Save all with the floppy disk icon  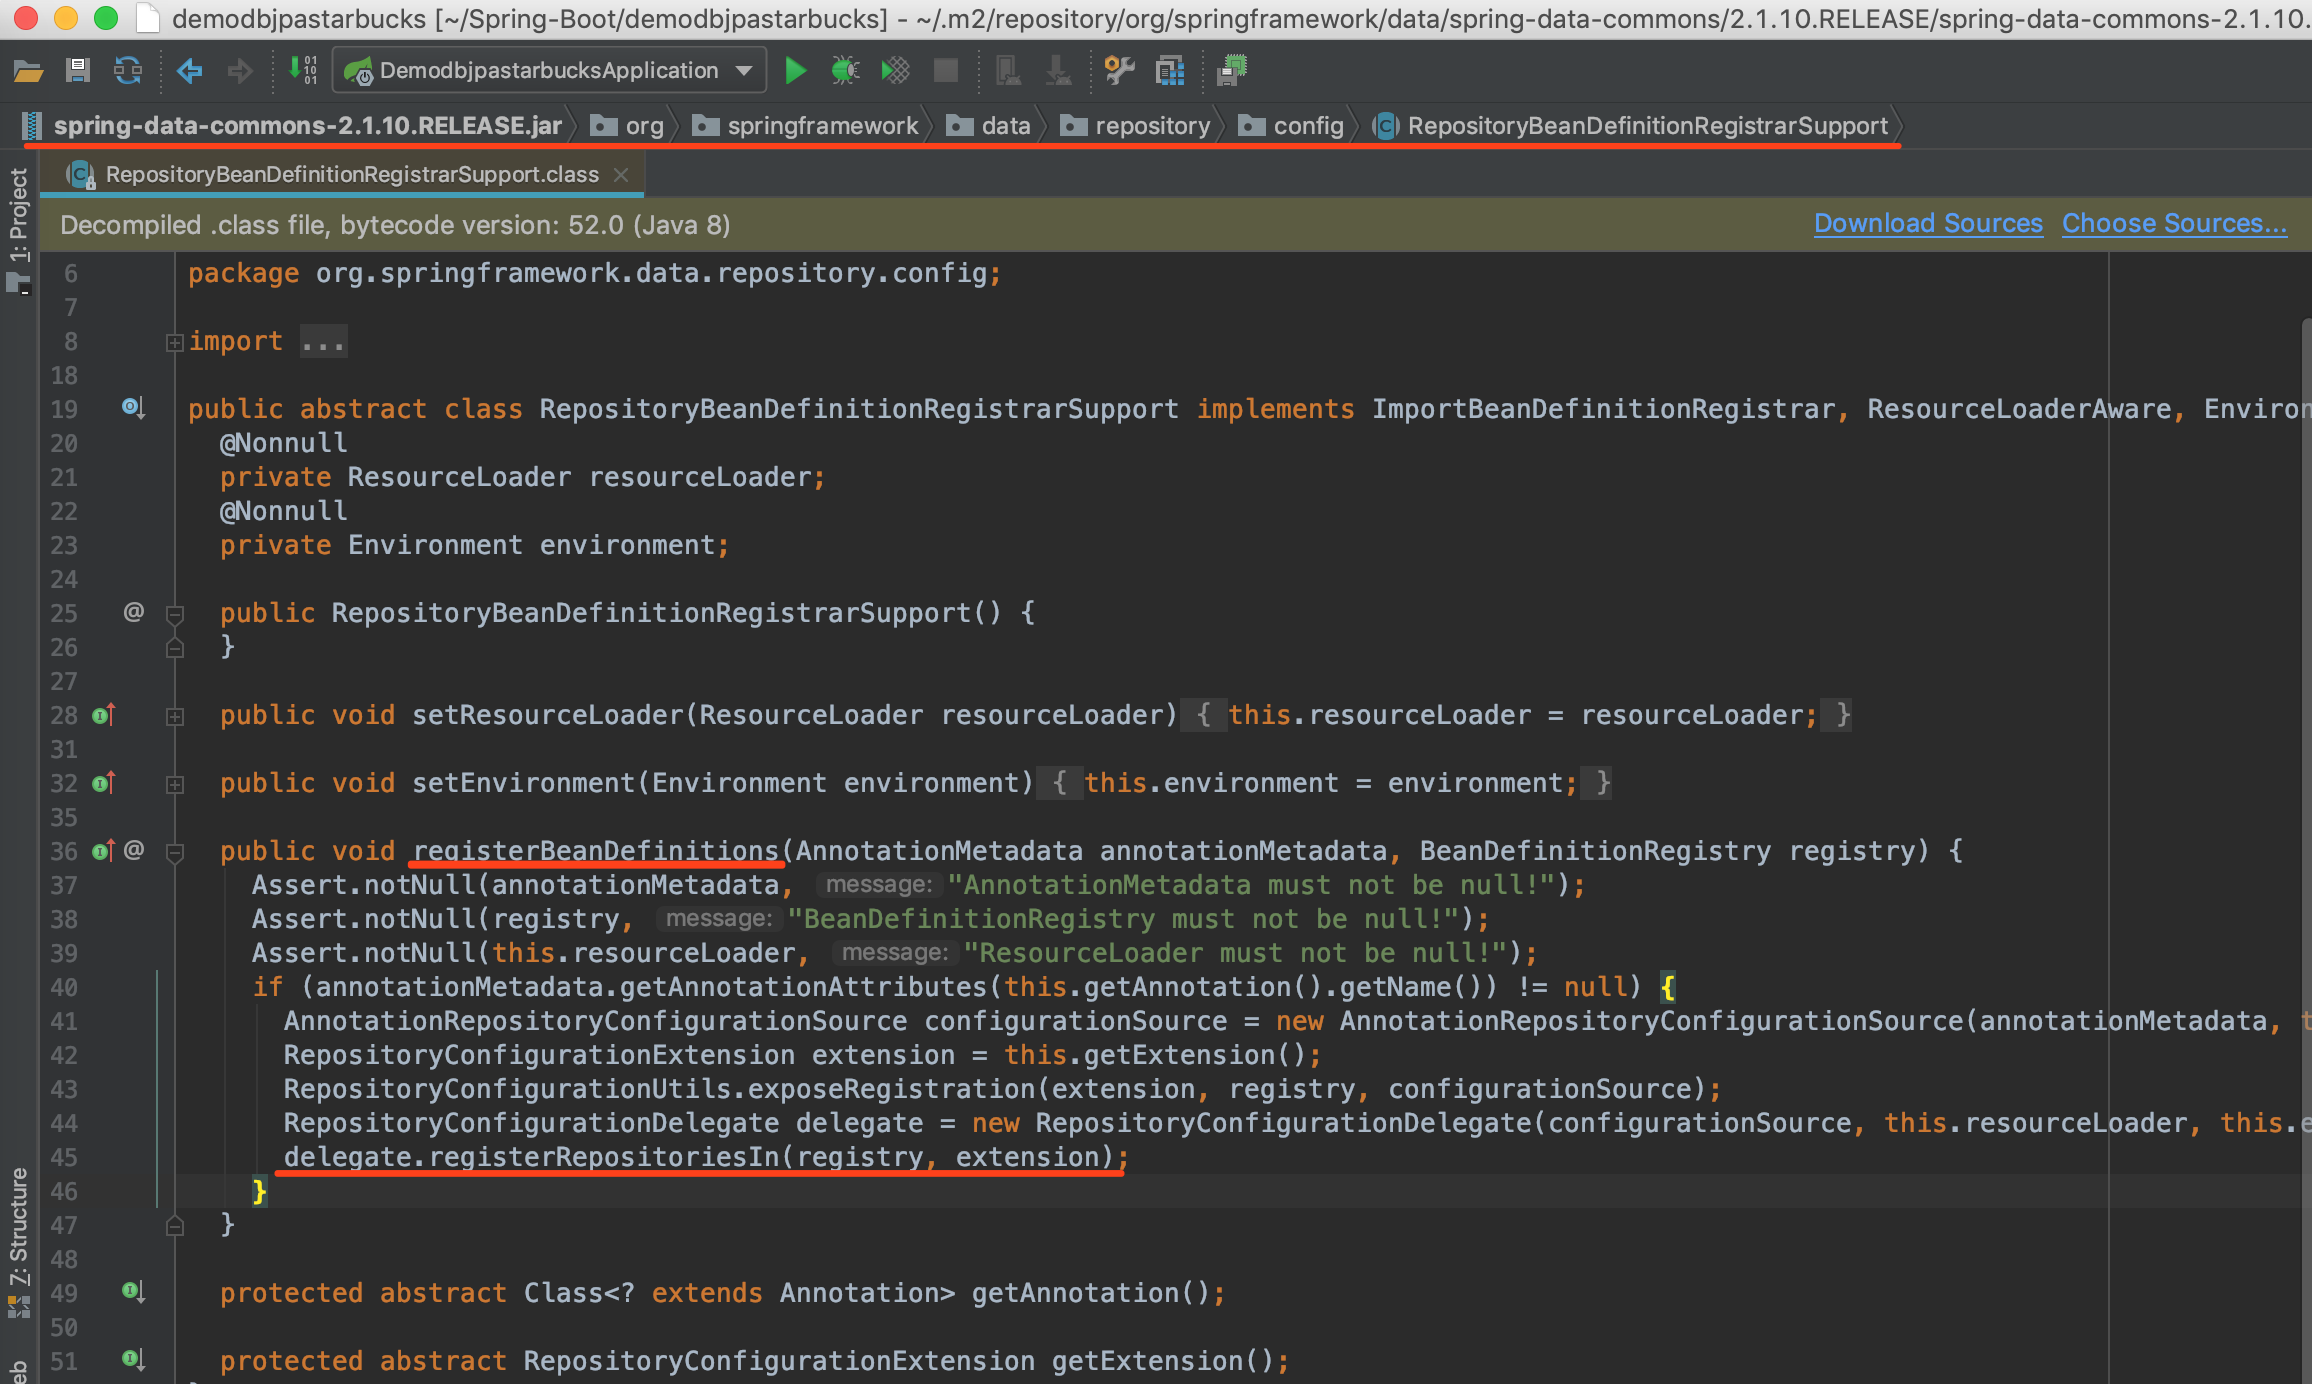77,70
